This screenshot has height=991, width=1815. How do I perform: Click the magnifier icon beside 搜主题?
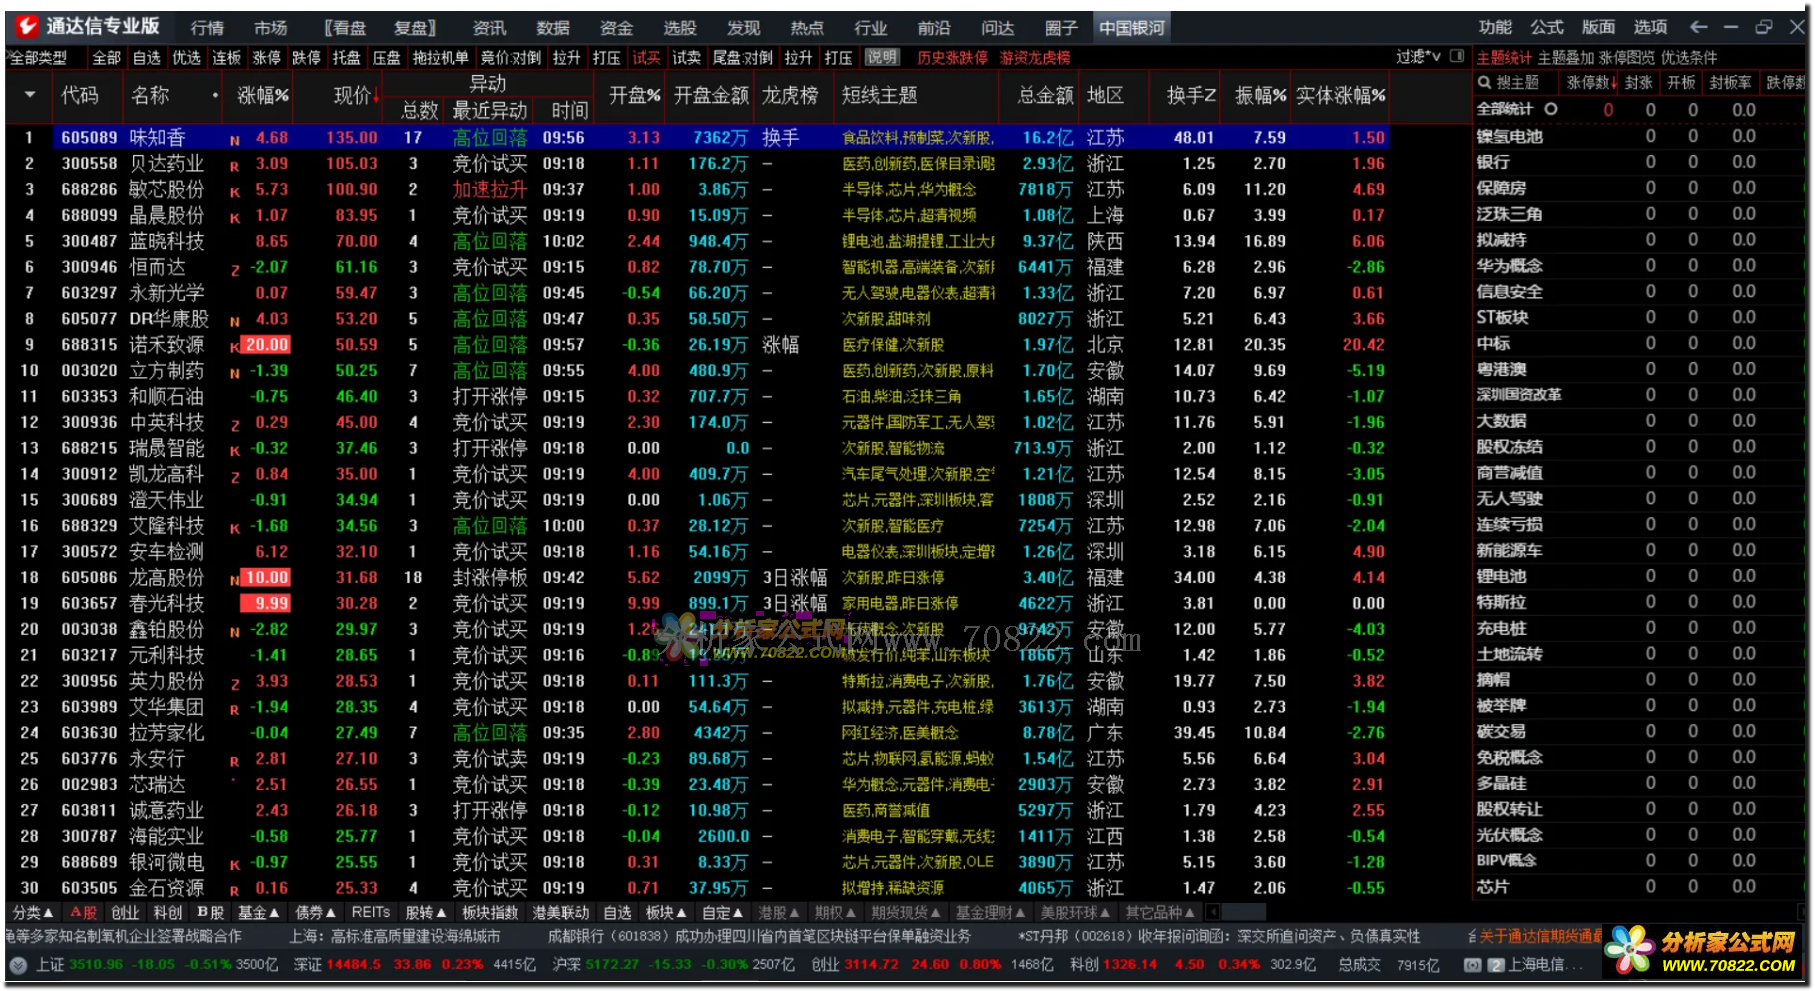1485,83
